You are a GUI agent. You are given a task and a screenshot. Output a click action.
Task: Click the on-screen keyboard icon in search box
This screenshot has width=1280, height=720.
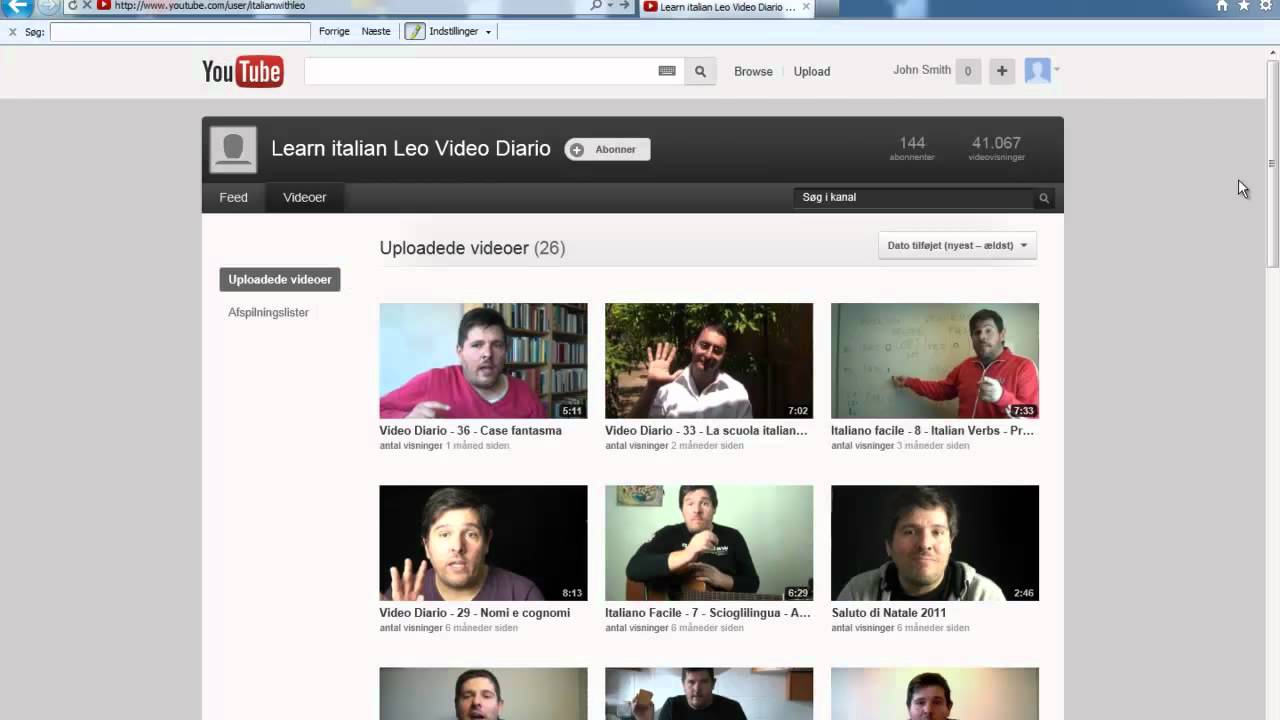click(x=667, y=71)
